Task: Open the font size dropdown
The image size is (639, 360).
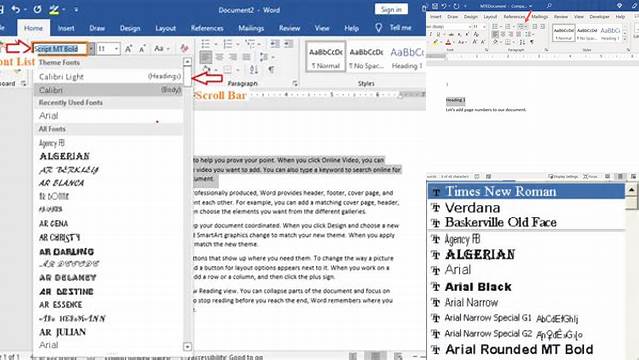Action: 117,49
